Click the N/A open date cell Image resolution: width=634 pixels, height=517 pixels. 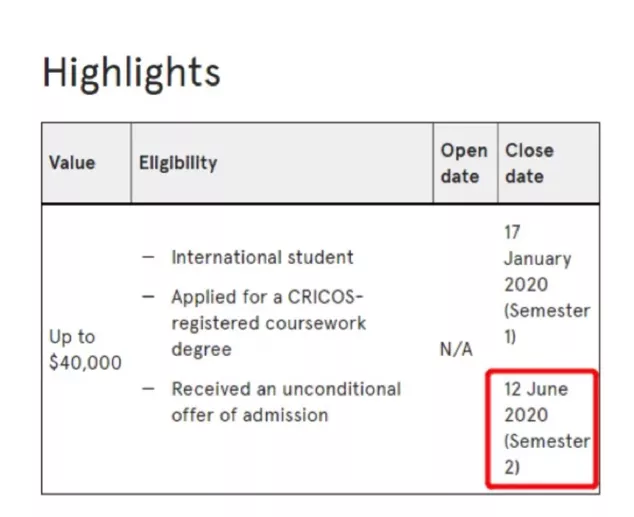click(x=456, y=350)
